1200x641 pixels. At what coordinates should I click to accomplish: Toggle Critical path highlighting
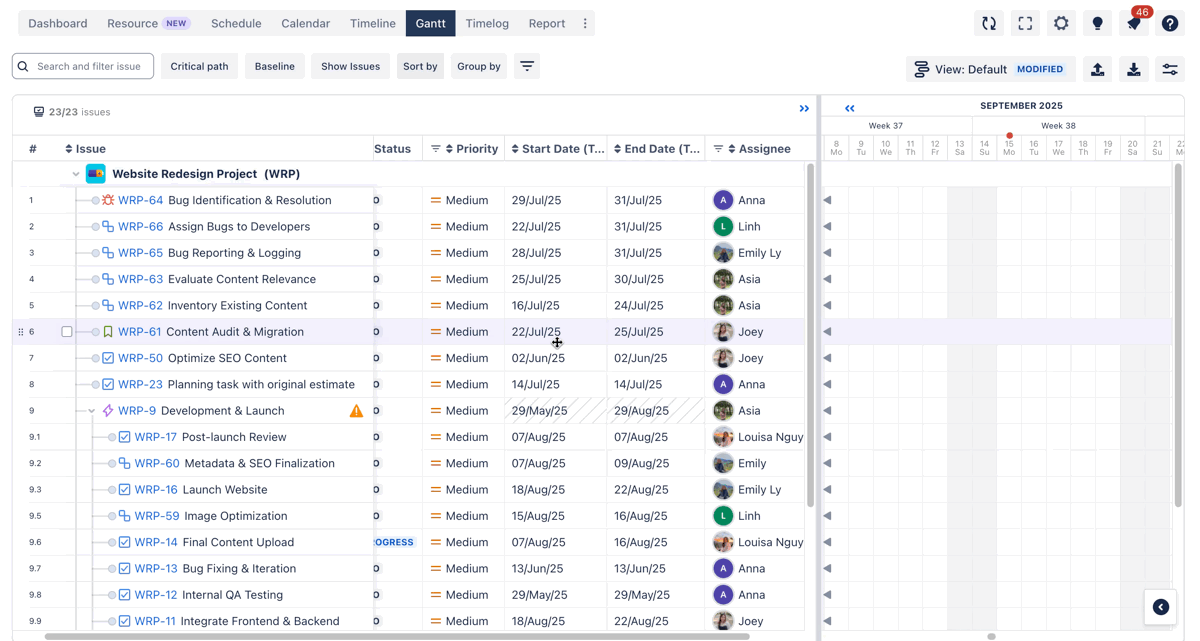[x=199, y=66]
